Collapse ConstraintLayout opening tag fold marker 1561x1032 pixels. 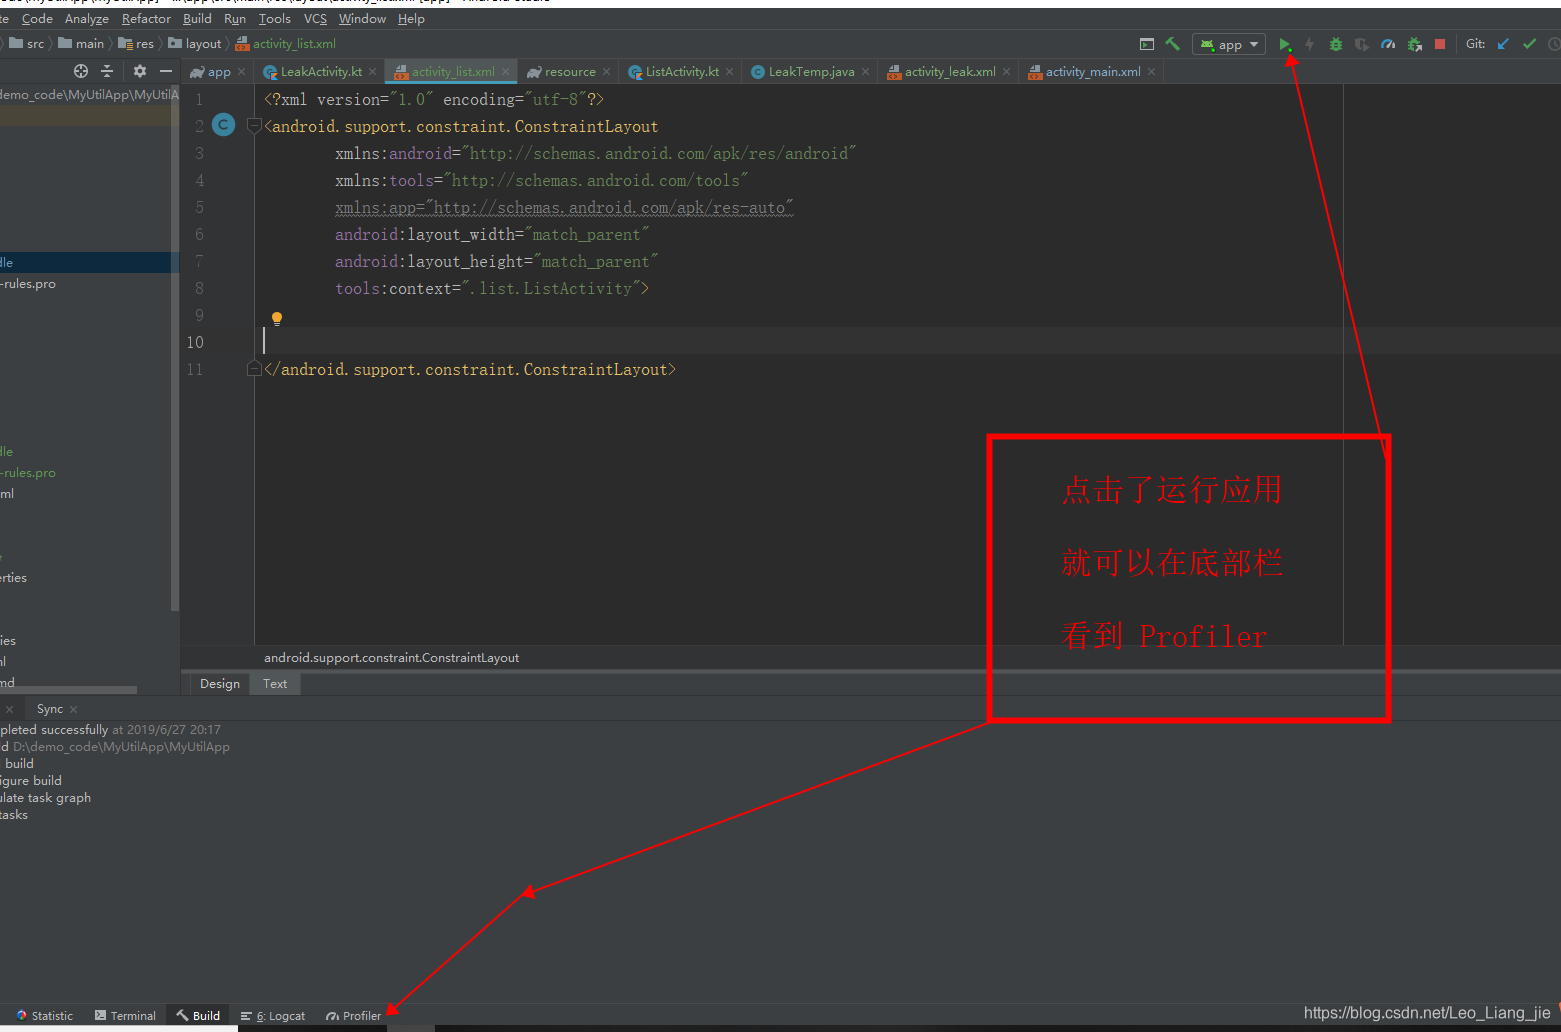click(254, 126)
